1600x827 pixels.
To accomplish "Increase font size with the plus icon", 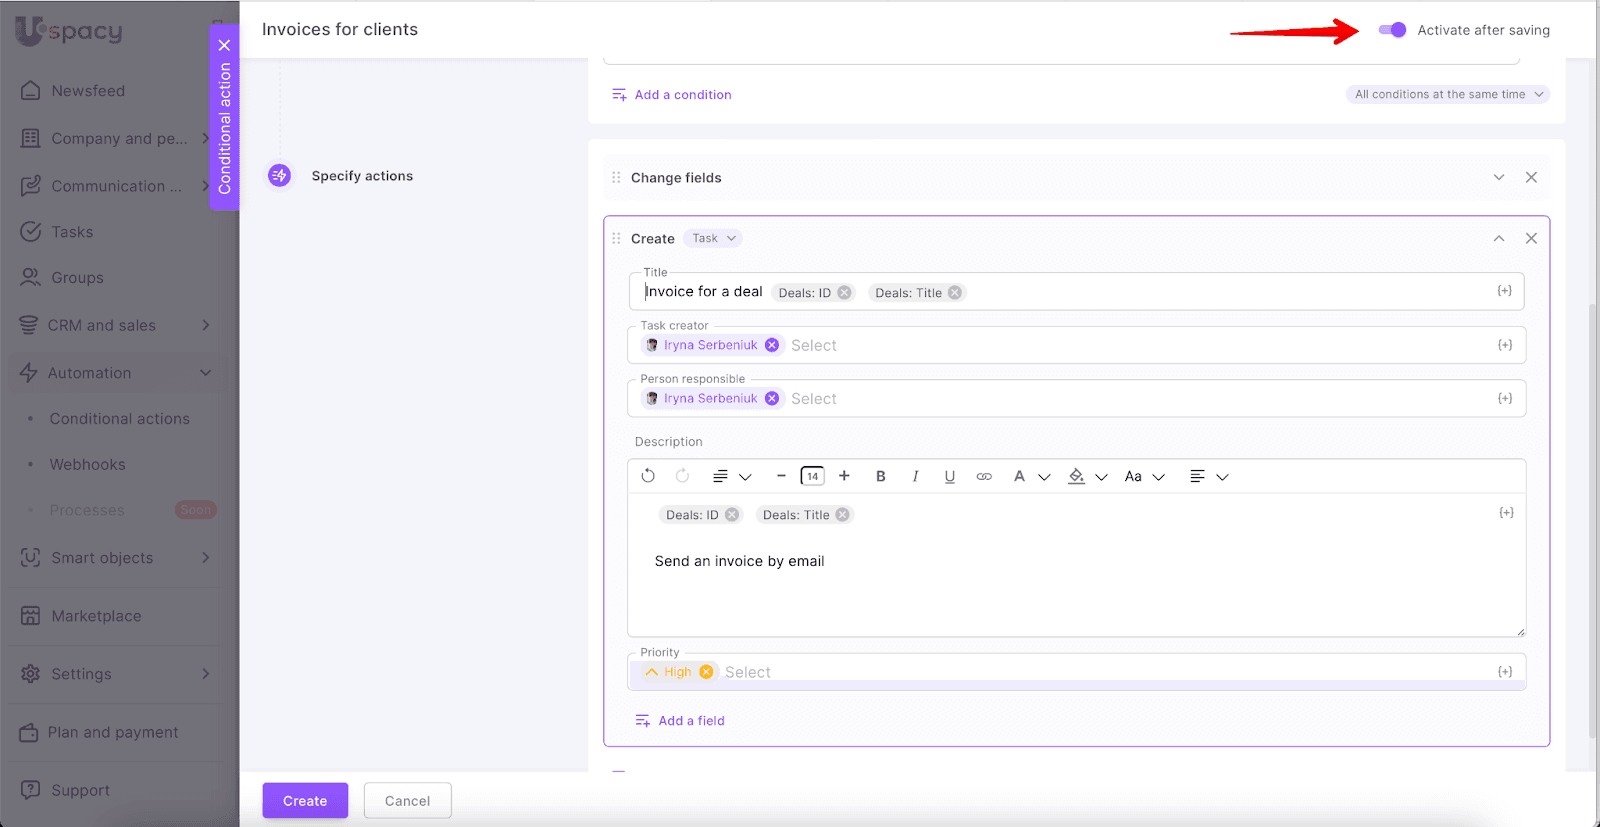I will (x=844, y=476).
